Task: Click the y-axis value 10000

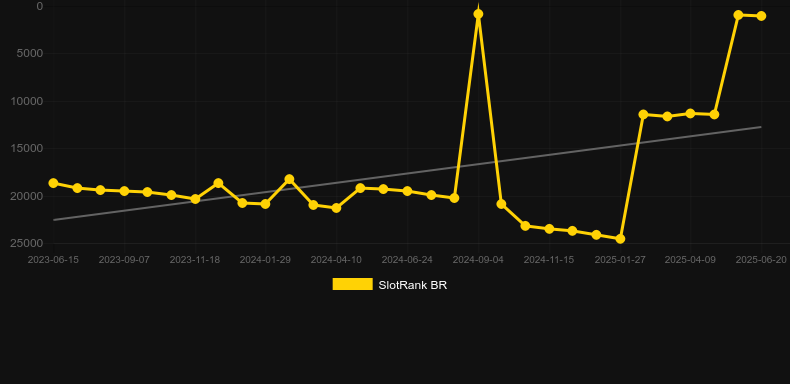Action: pyautogui.click(x=27, y=101)
